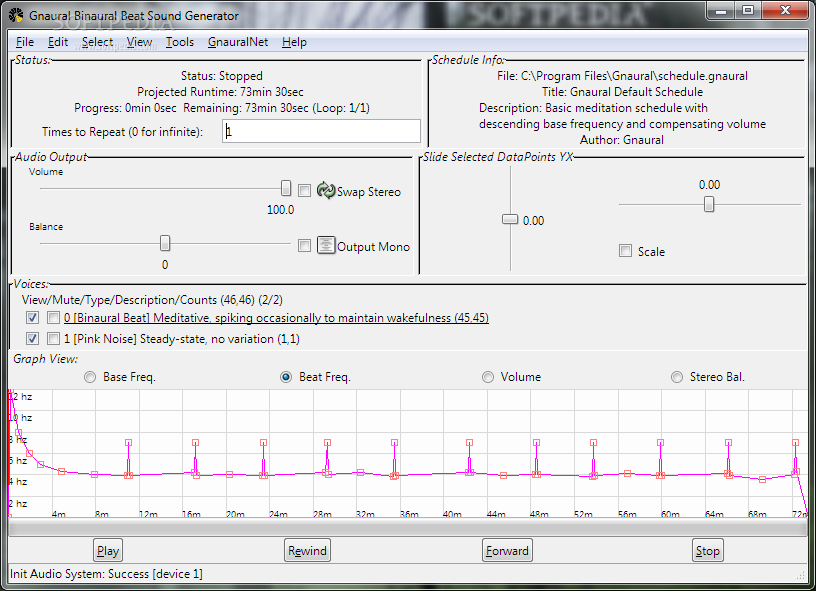Toggle view checkbox for Pink Noise voice
The height and width of the screenshot is (591, 816).
32,339
